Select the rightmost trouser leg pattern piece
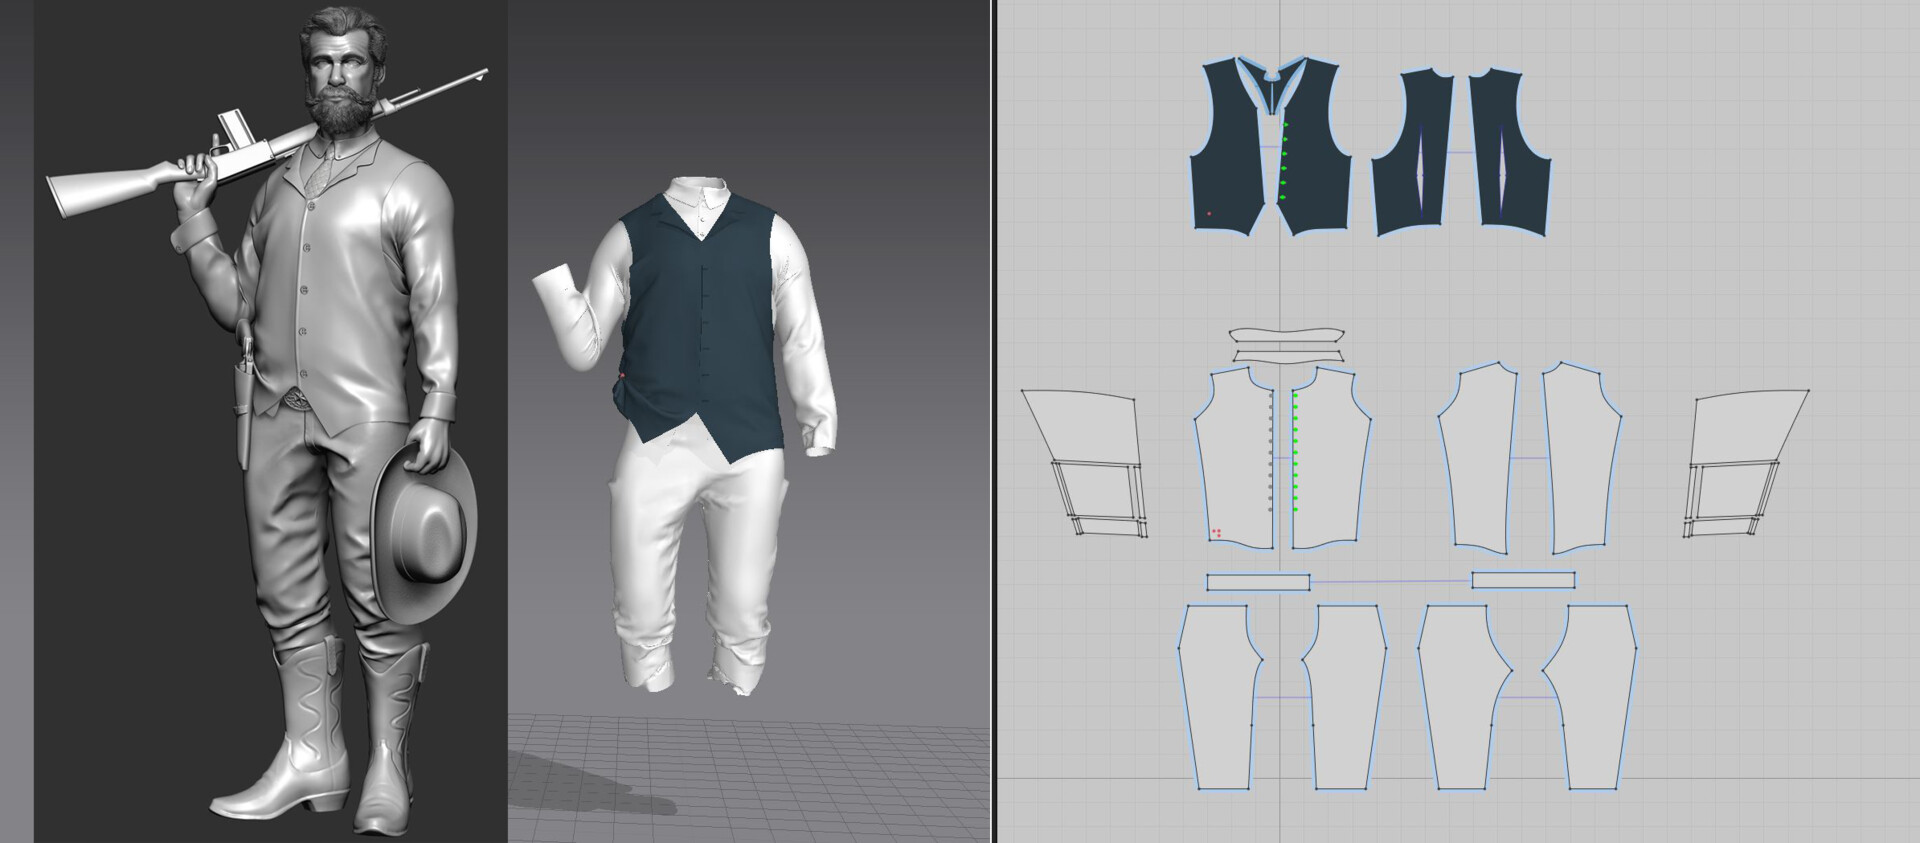The height and width of the screenshot is (843, 1920). pos(1590,695)
